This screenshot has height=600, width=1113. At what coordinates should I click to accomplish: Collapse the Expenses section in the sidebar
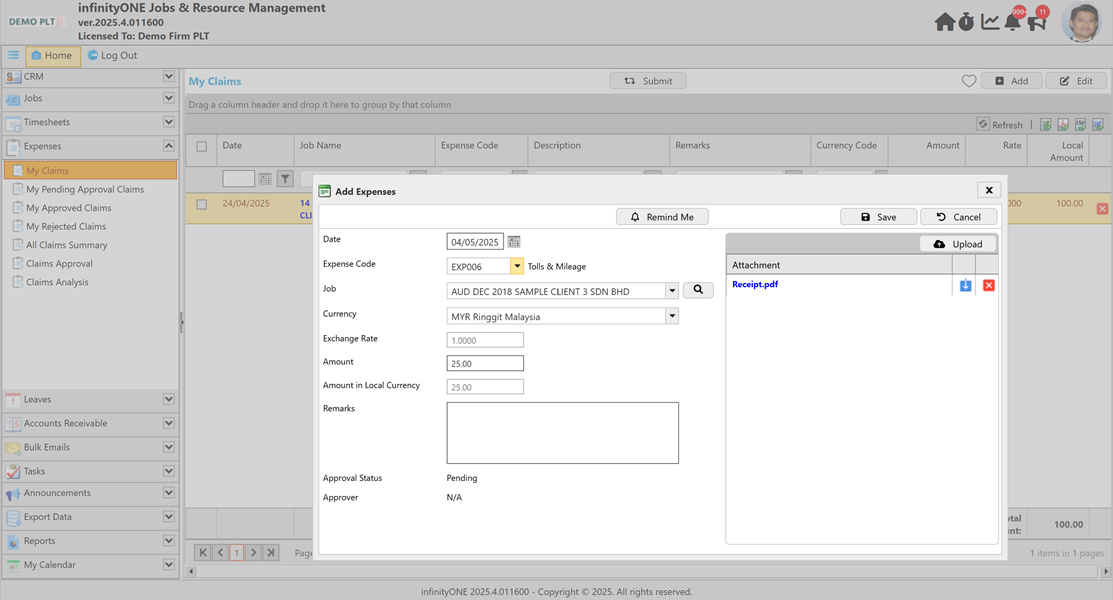click(168, 145)
